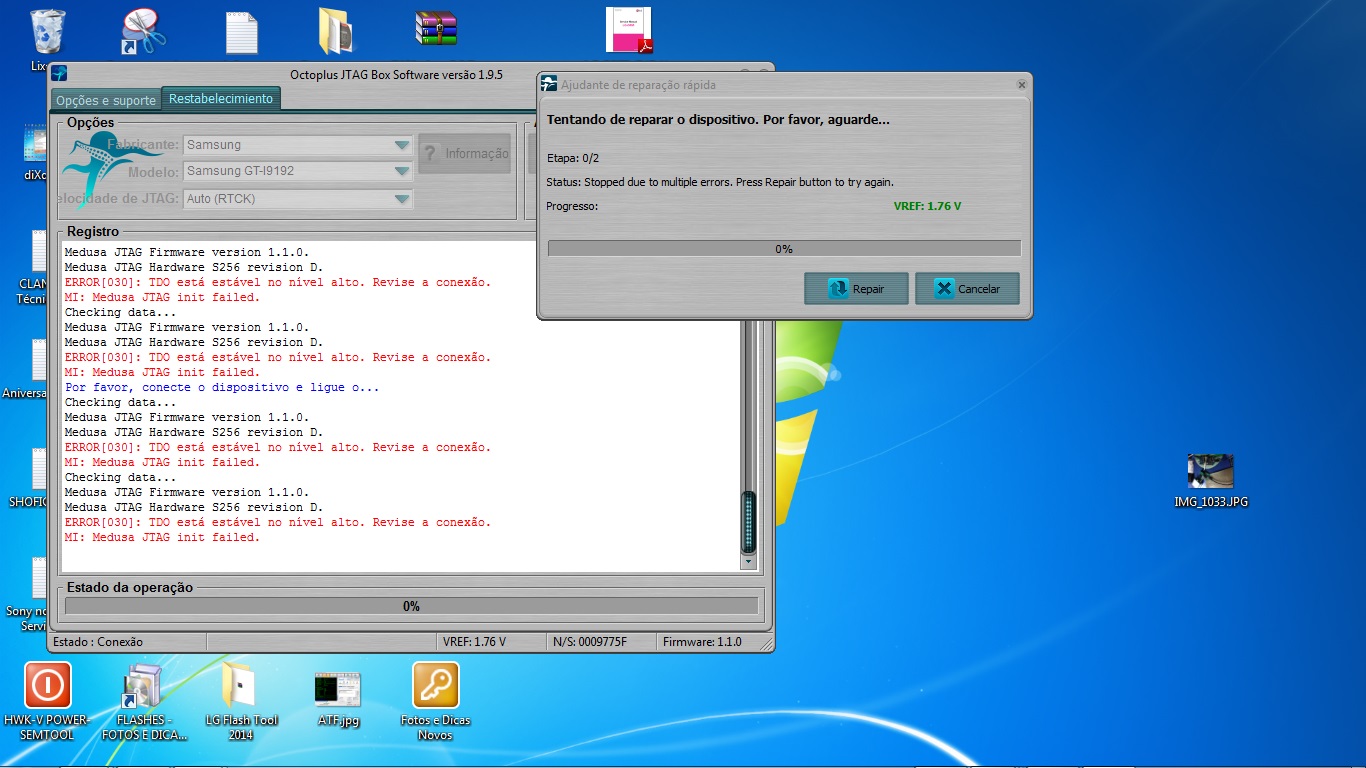The height and width of the screenshot is (768, 1366).
Task: Click the 'Tentando de reparar o dispositivo' heading
Action: tap(718, 119)
